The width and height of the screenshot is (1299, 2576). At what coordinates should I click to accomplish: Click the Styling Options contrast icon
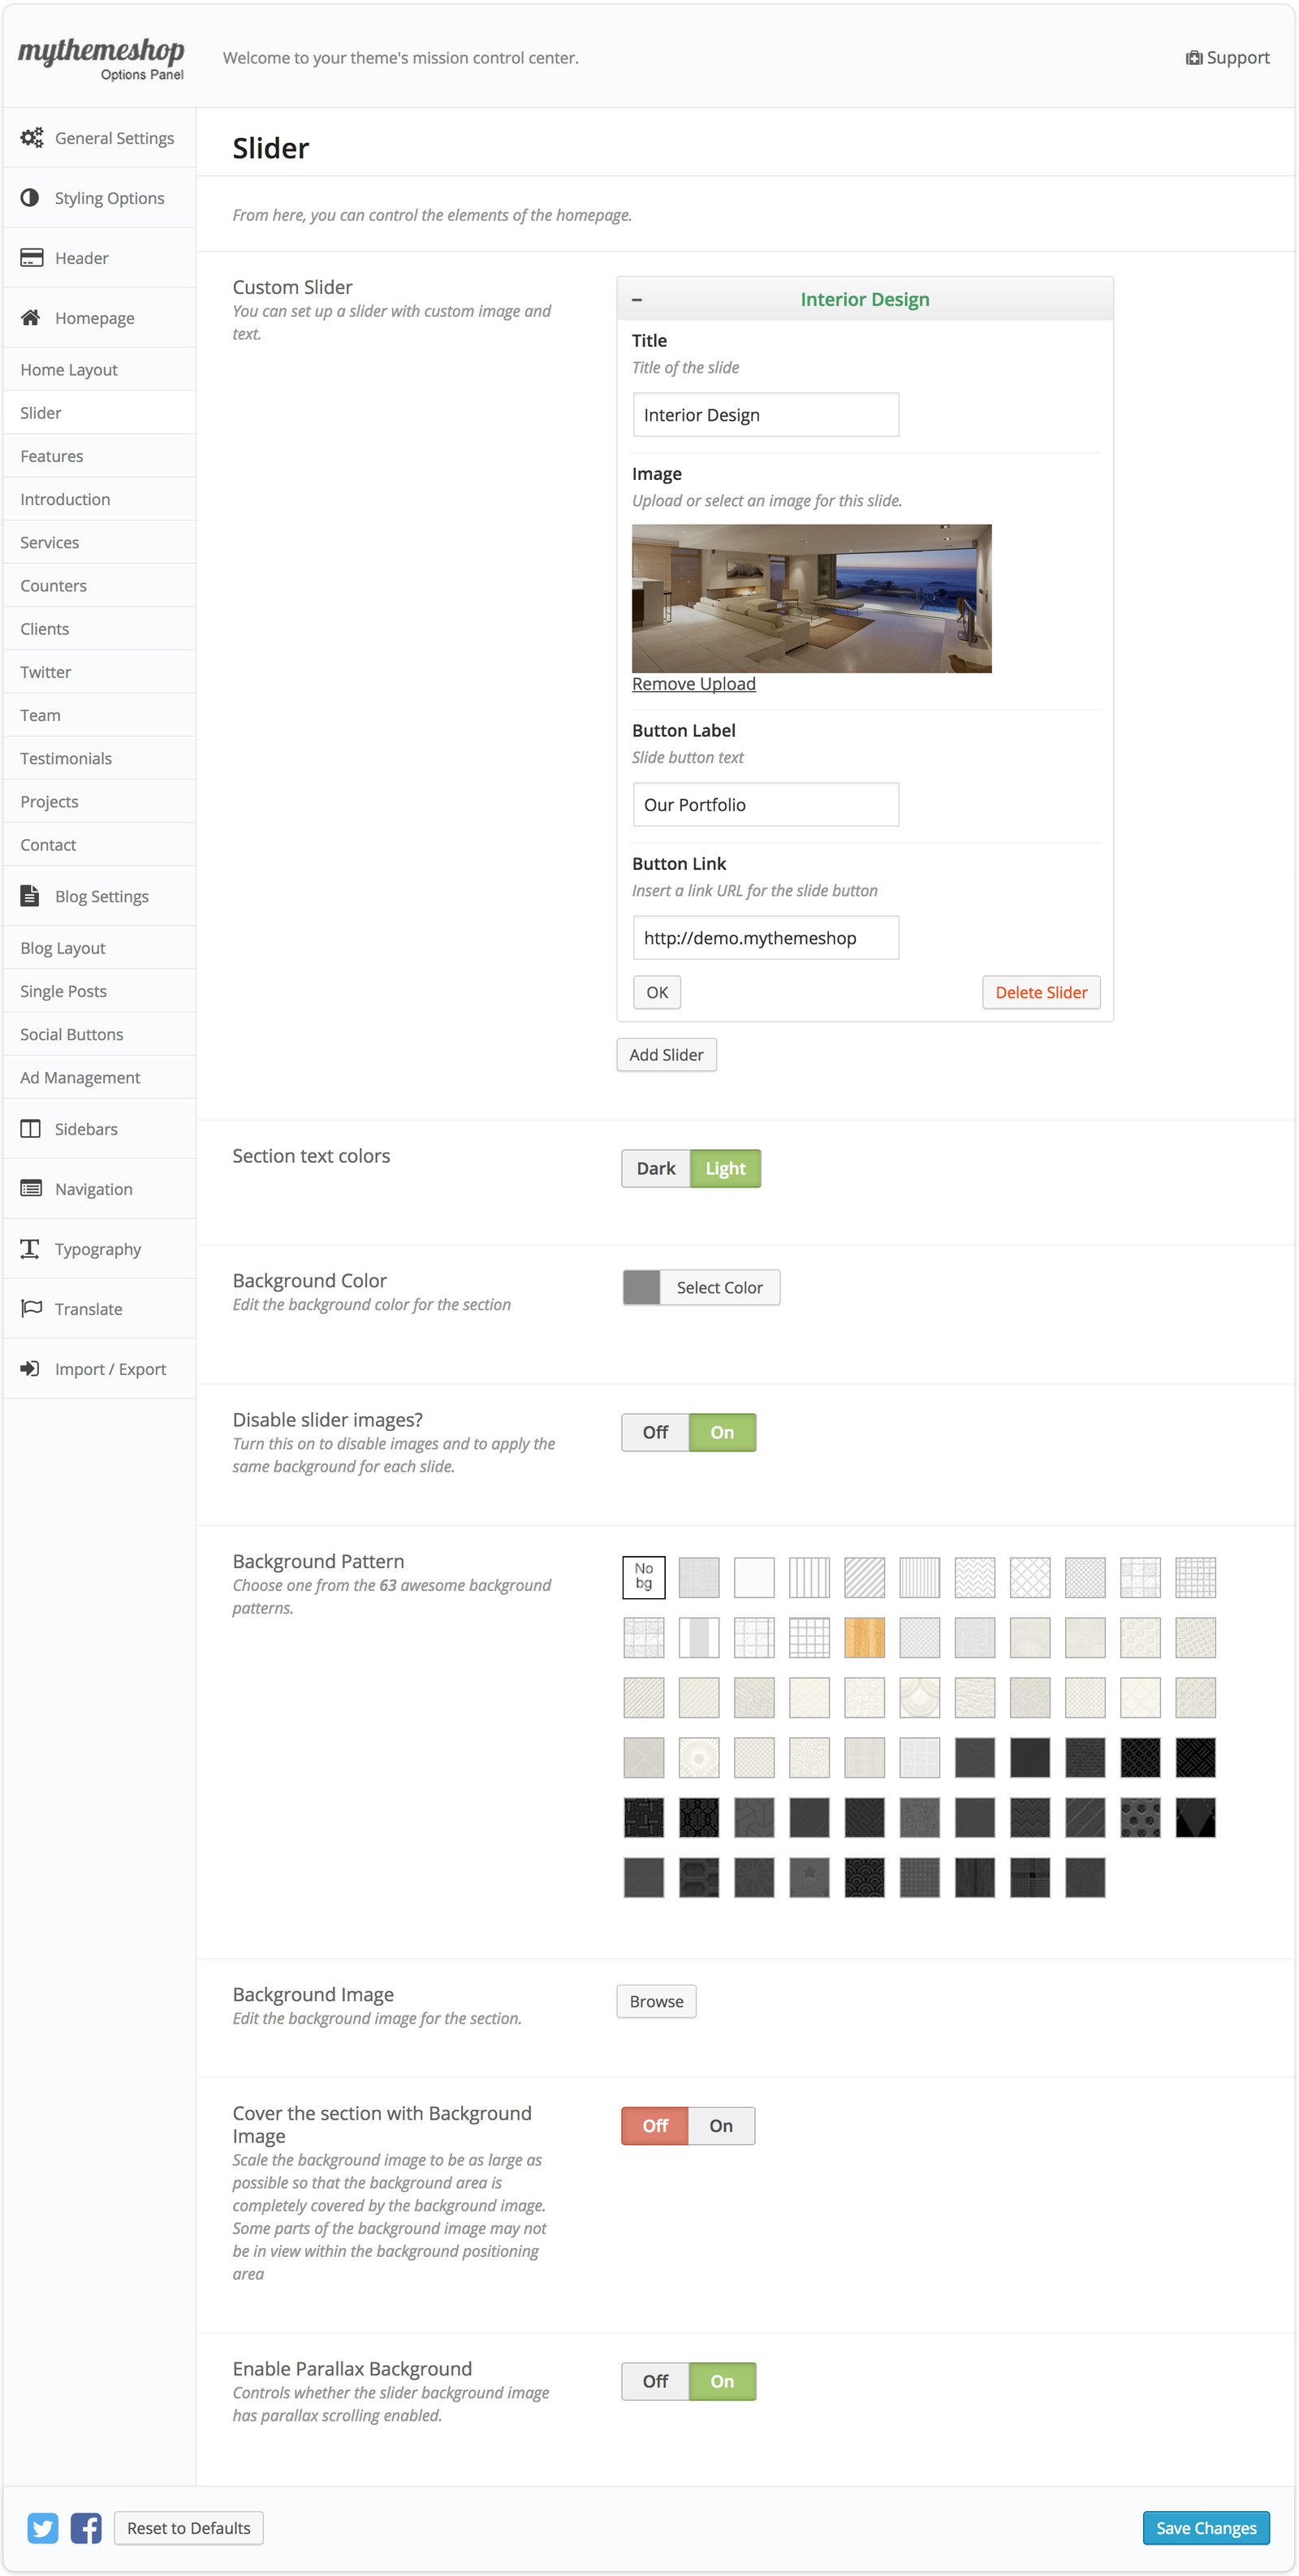coord(30,198)
